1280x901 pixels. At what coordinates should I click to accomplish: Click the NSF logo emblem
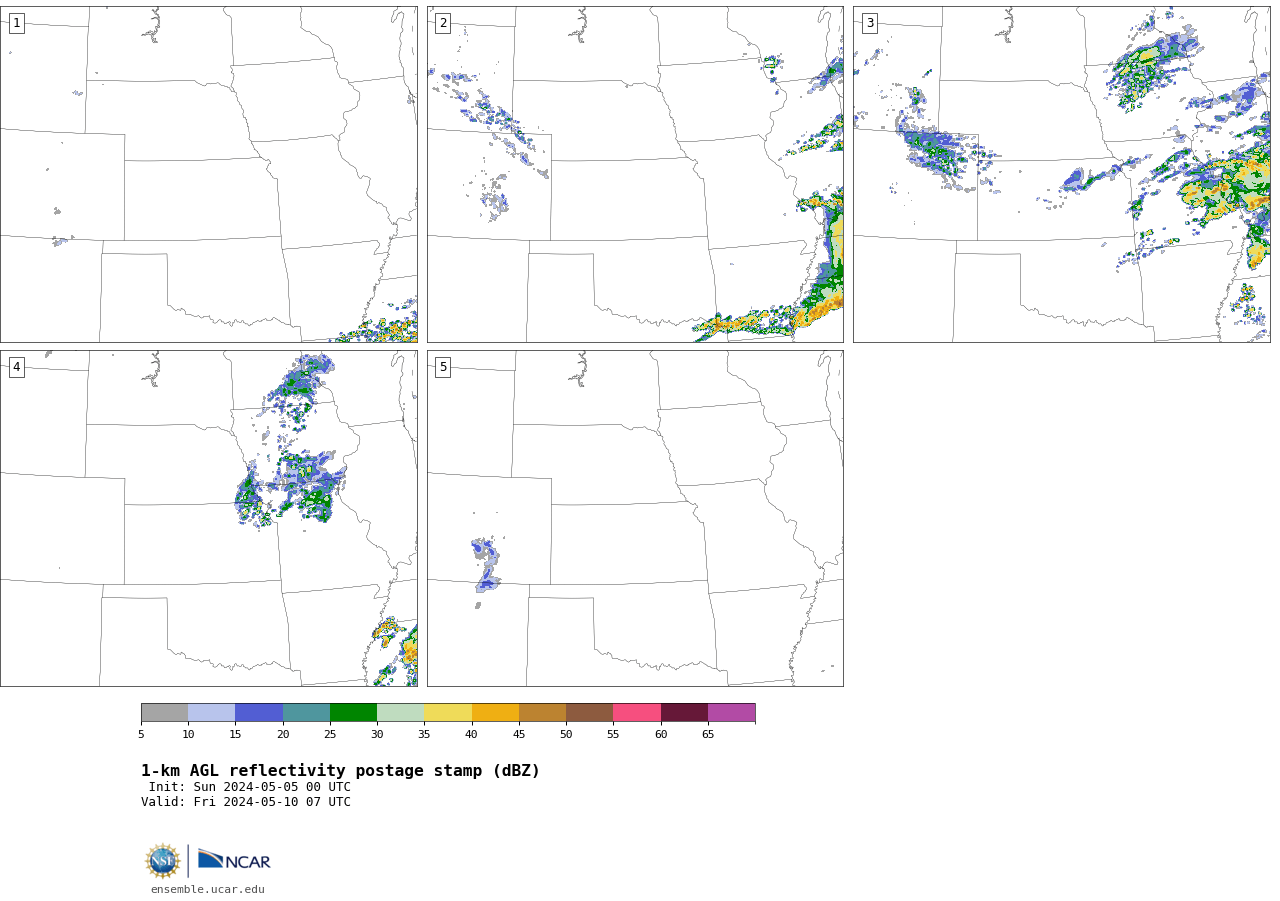tap(163, 861)
